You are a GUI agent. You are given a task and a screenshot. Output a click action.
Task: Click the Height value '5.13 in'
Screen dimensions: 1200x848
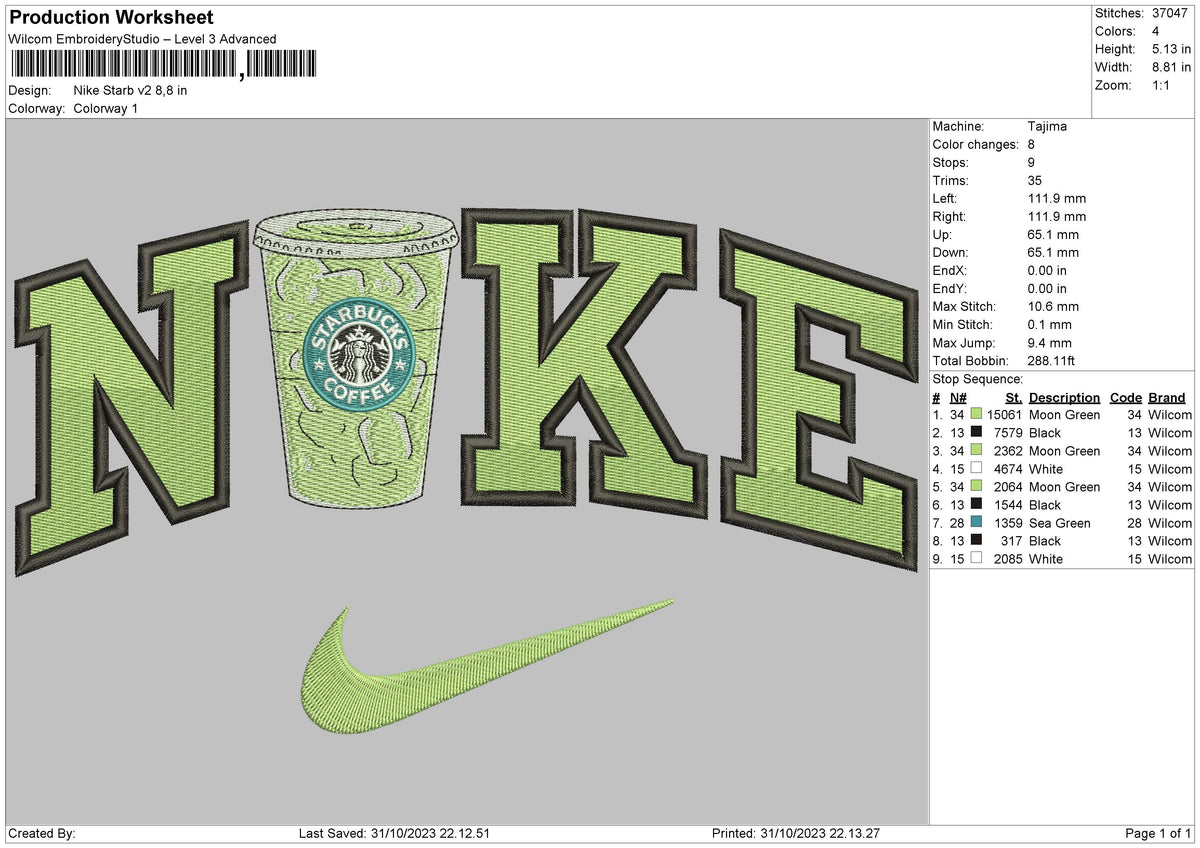1171,49
